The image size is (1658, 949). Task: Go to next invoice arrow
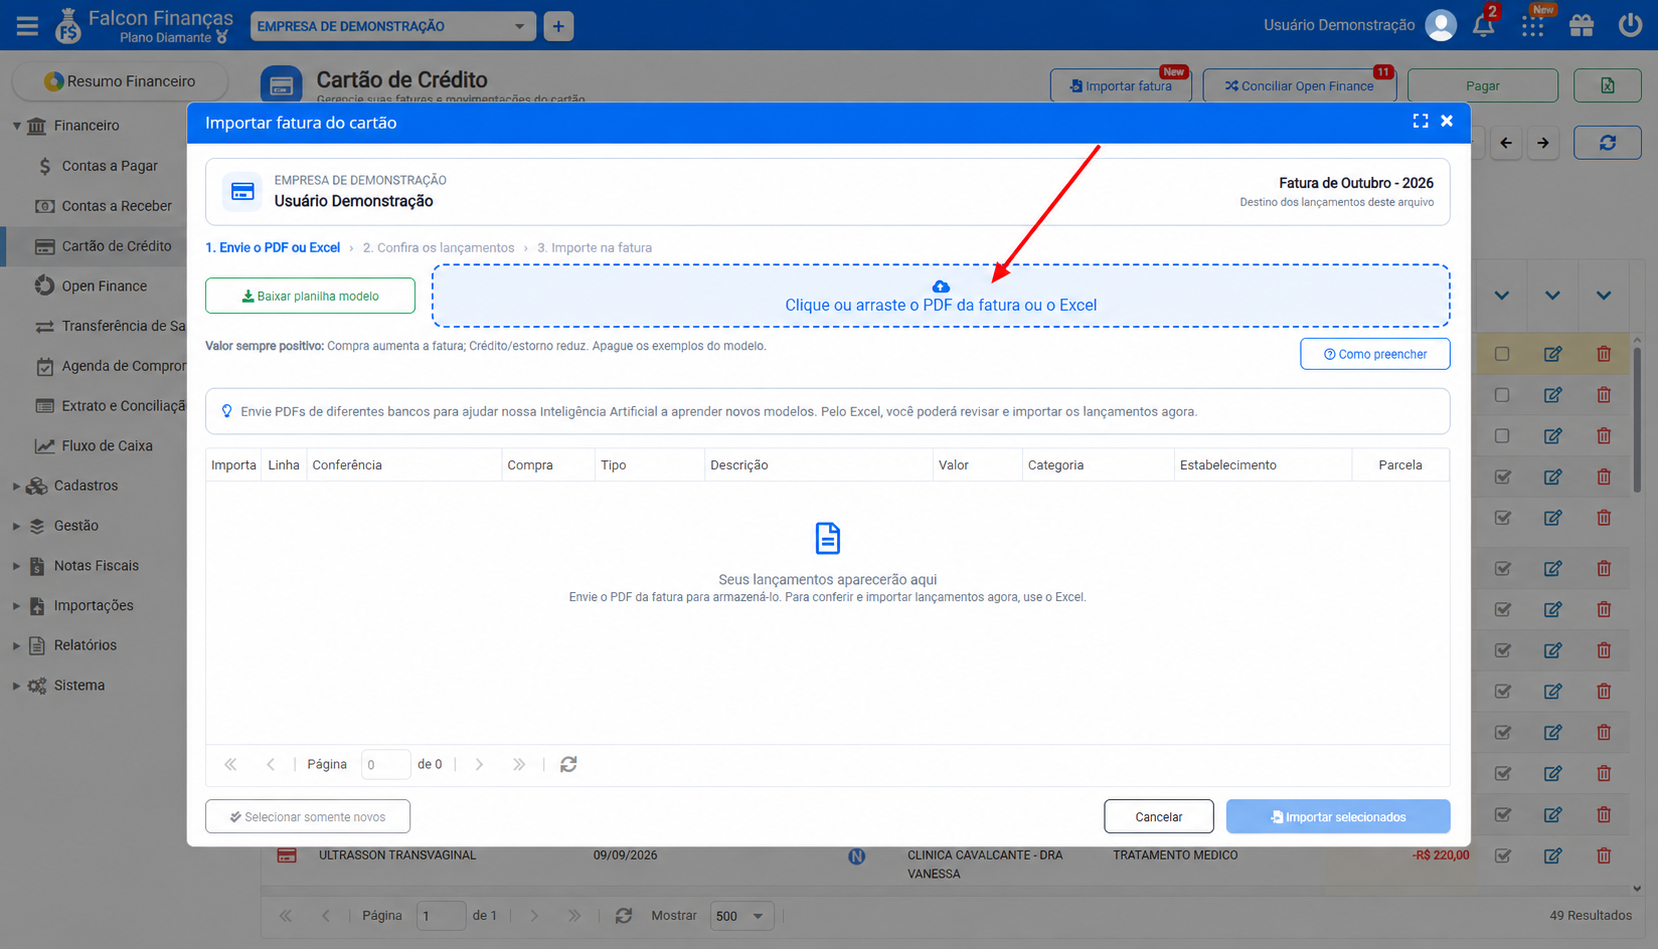1543,143
